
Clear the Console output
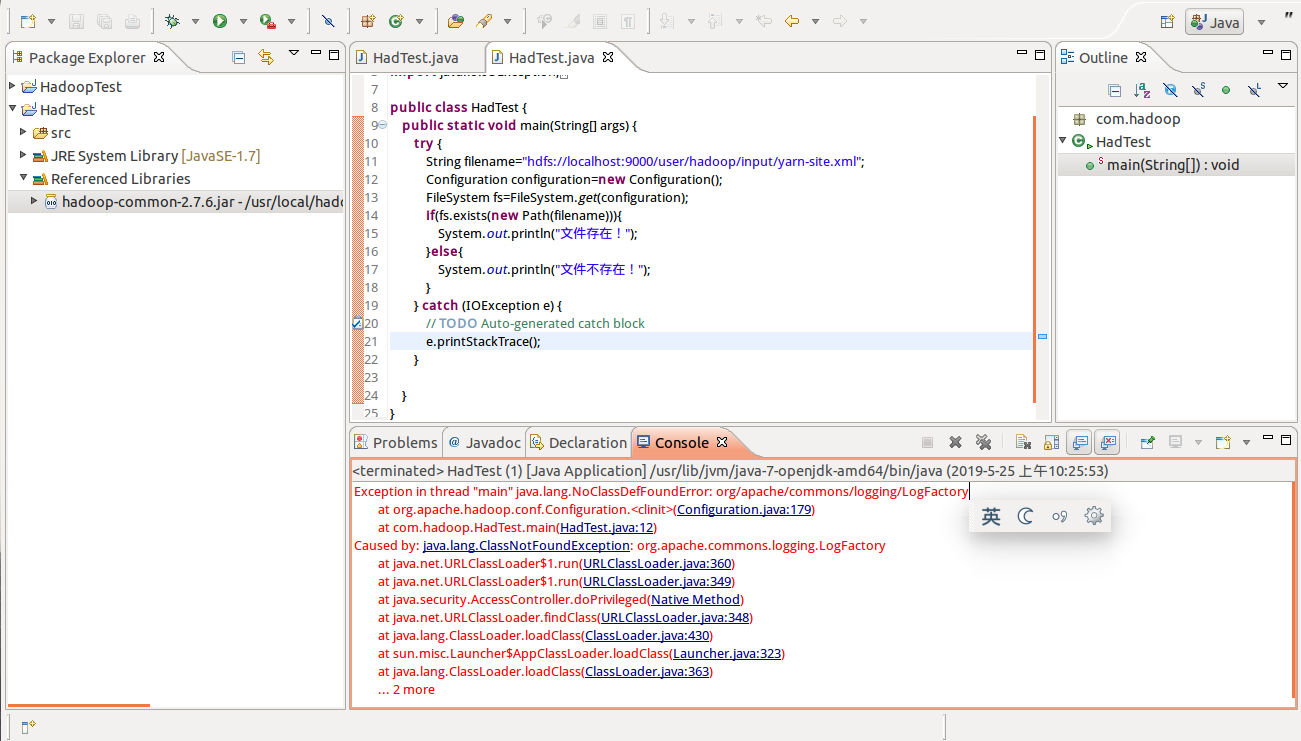click(x=1022, y=441)
